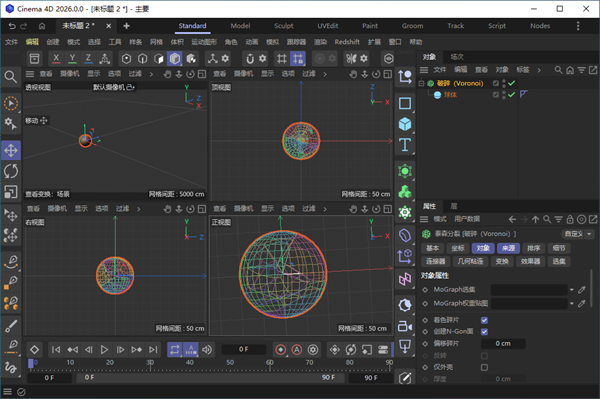The image size is (600, 399).
Task: Open the MoGraph green cloner cubes icon
Action: 405,191
